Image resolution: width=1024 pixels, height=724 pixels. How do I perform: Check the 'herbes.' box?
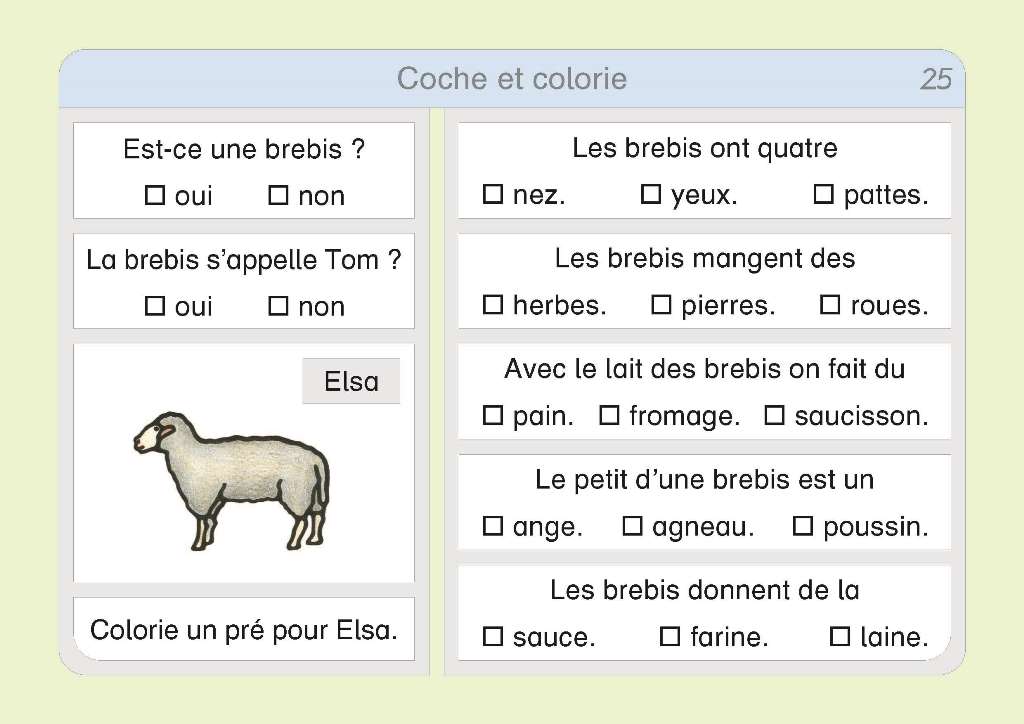pyautogui.click(x=493, y=304)
